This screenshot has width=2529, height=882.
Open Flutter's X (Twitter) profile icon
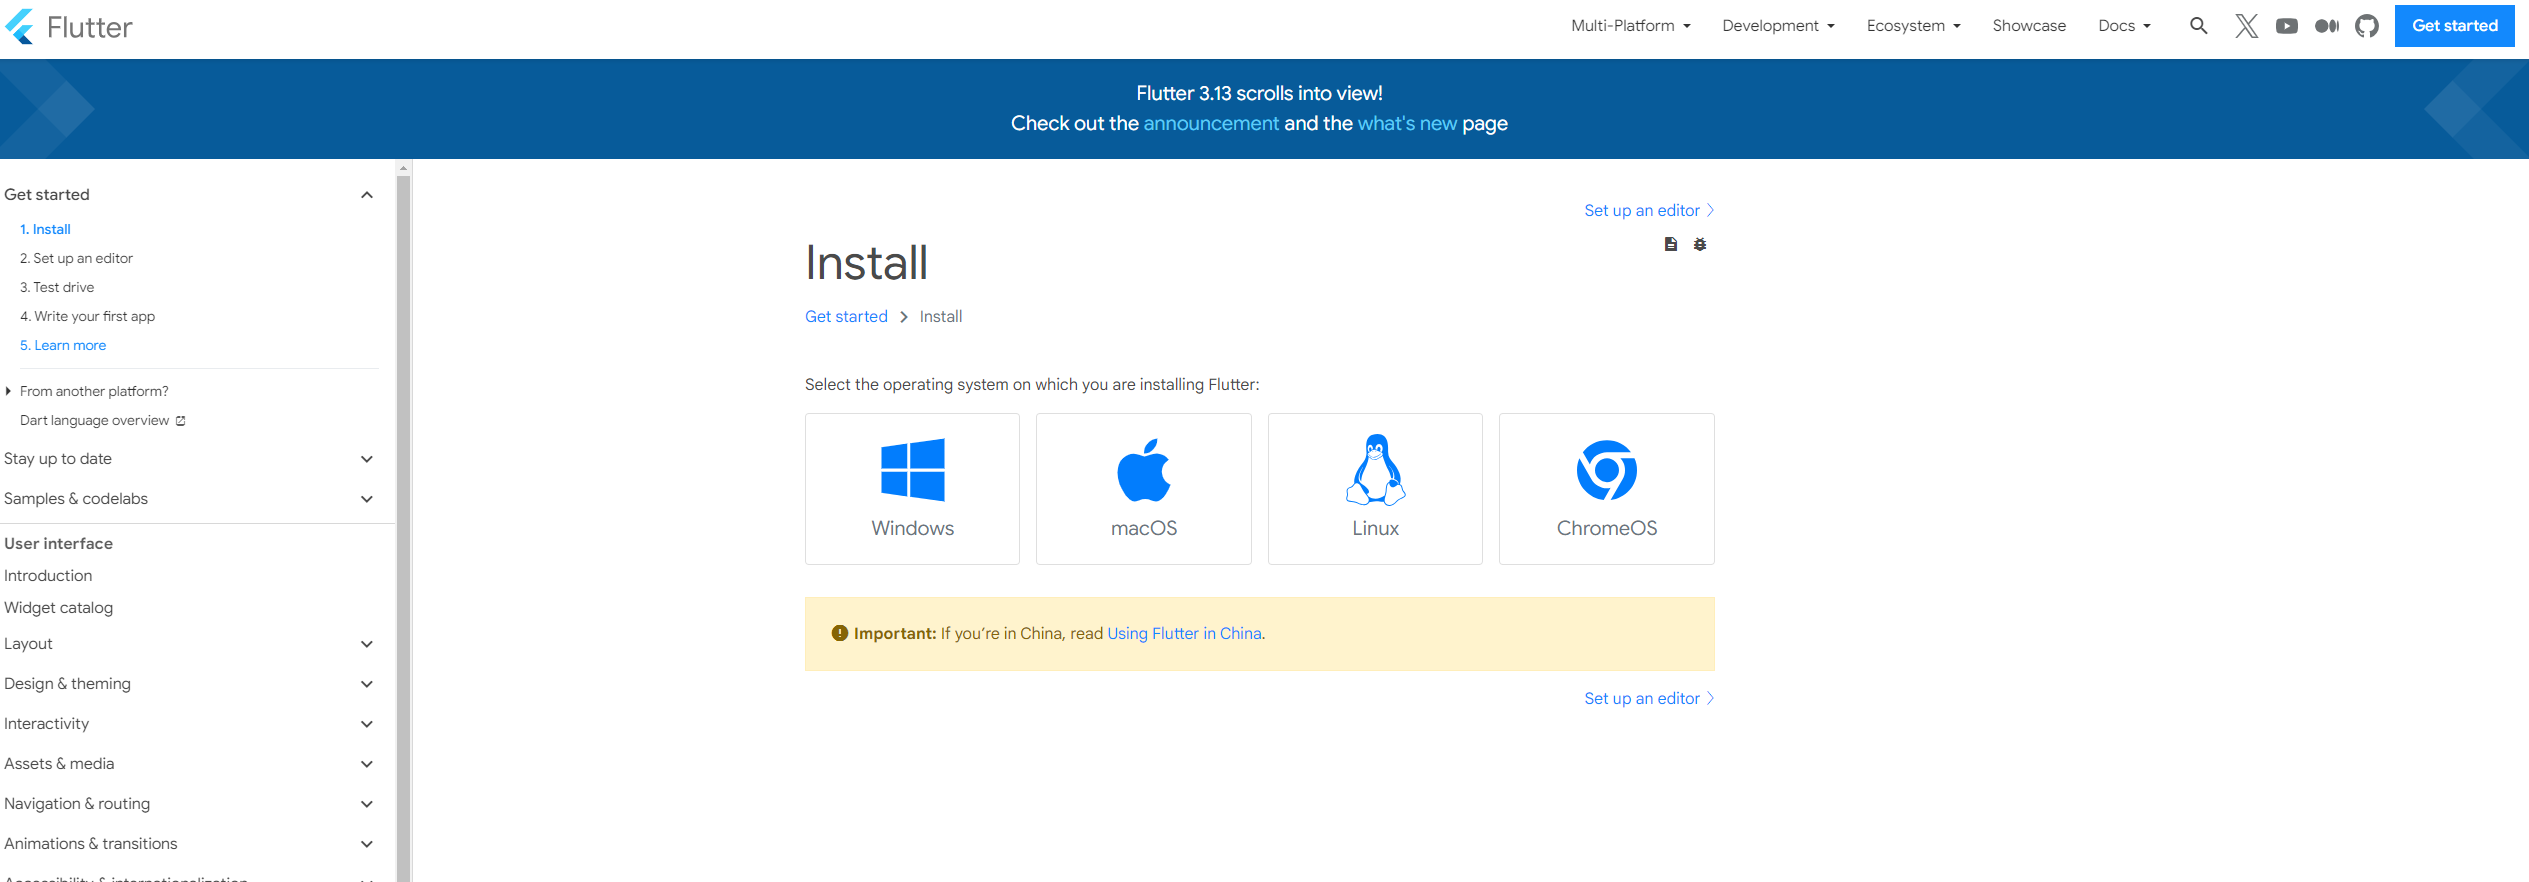coord(2246,26)
